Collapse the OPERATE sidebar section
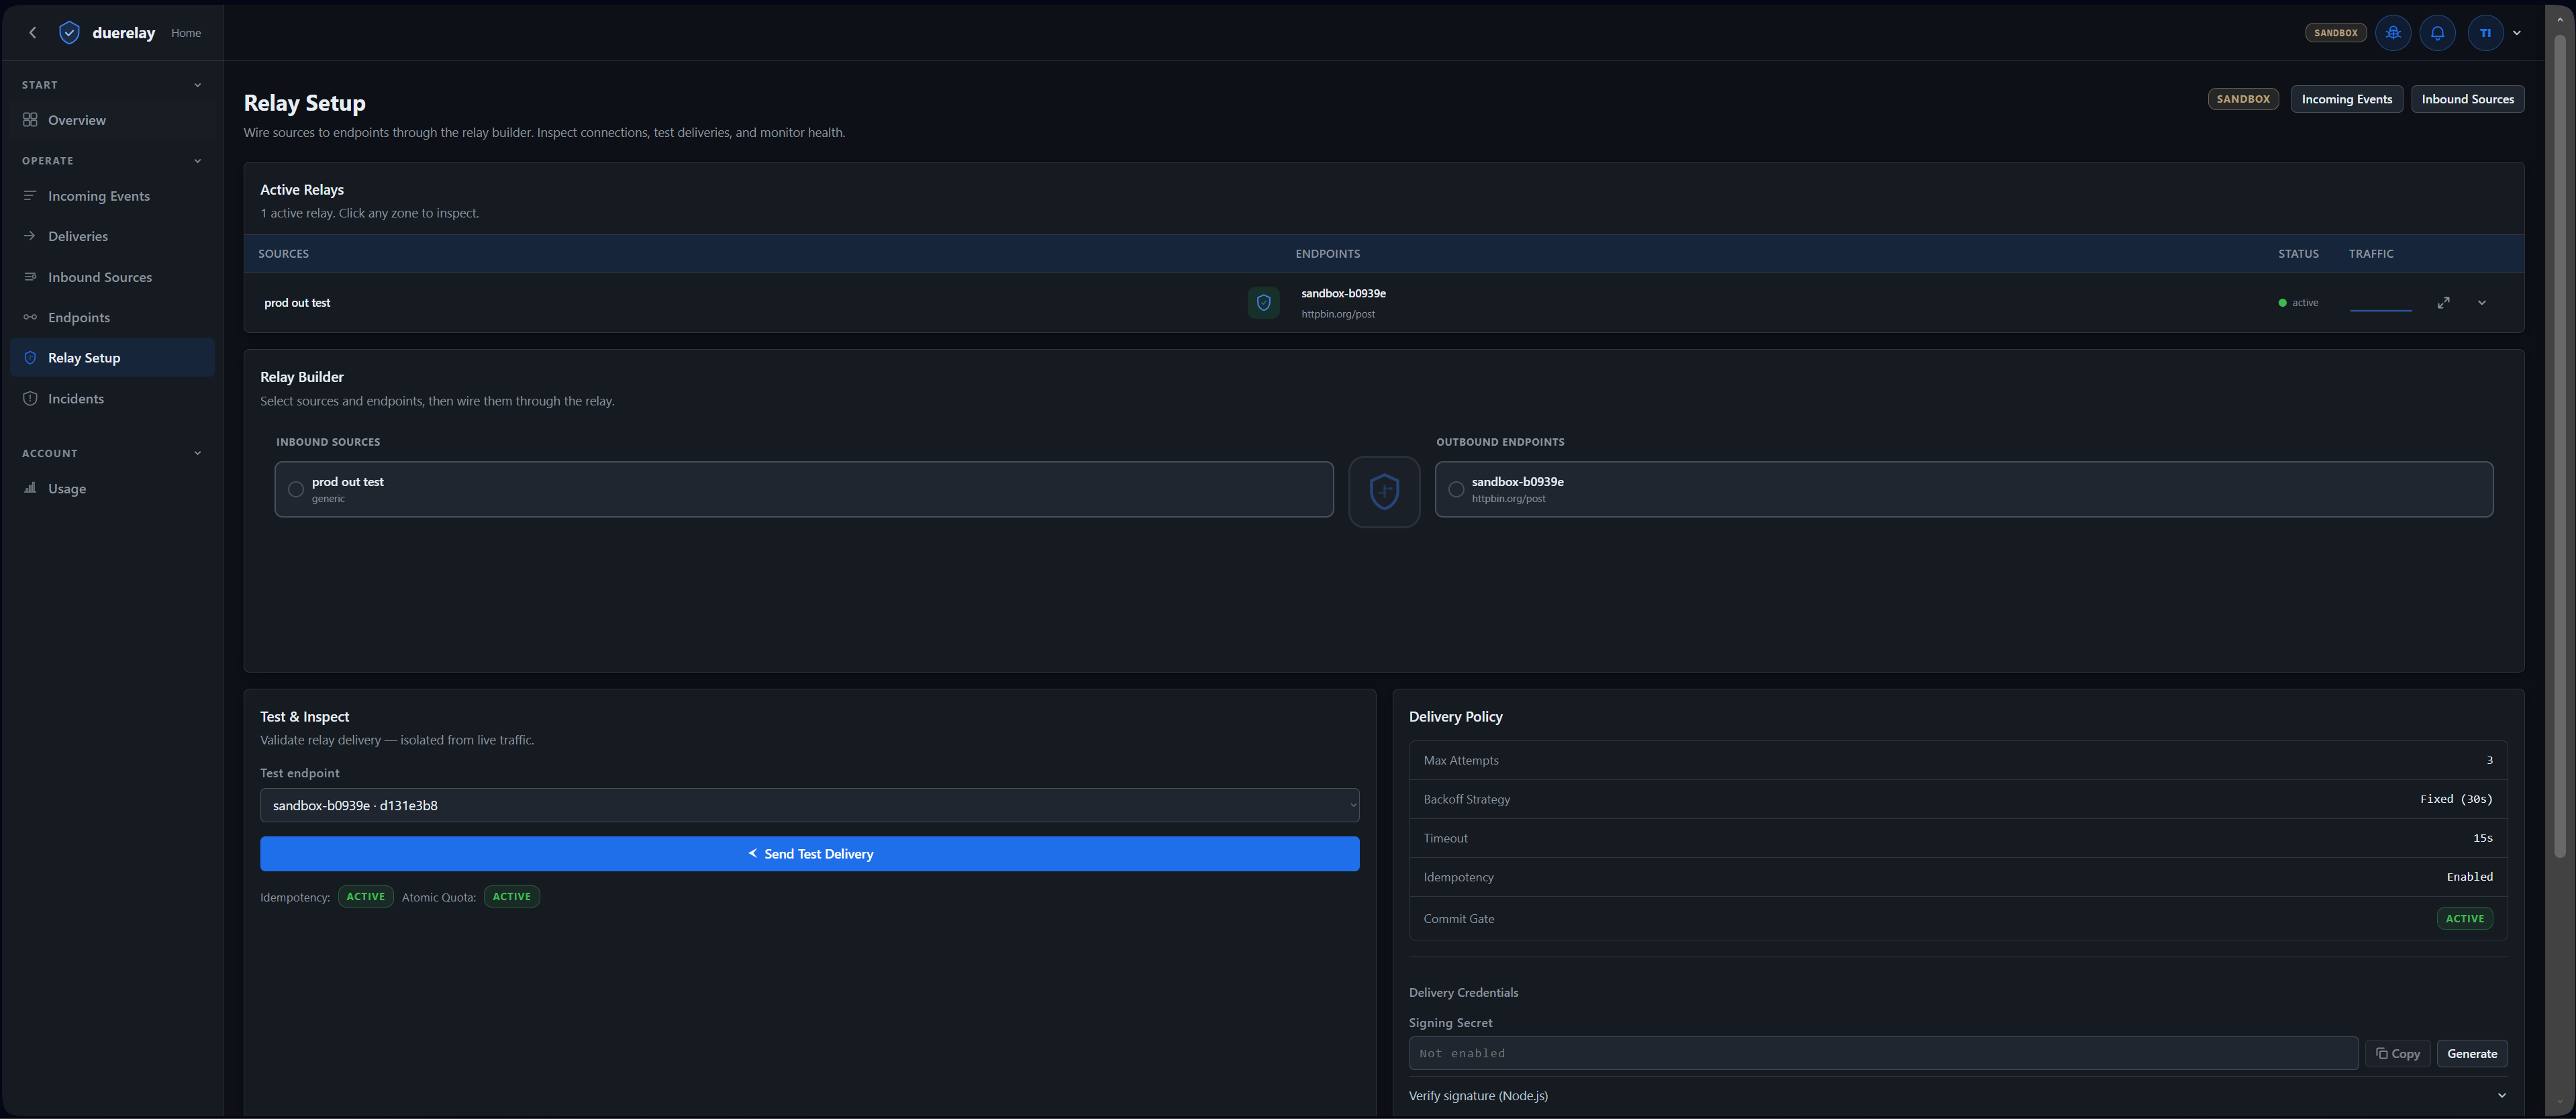This screenshot has width=2576, height=1119. [x=197, y=161]
